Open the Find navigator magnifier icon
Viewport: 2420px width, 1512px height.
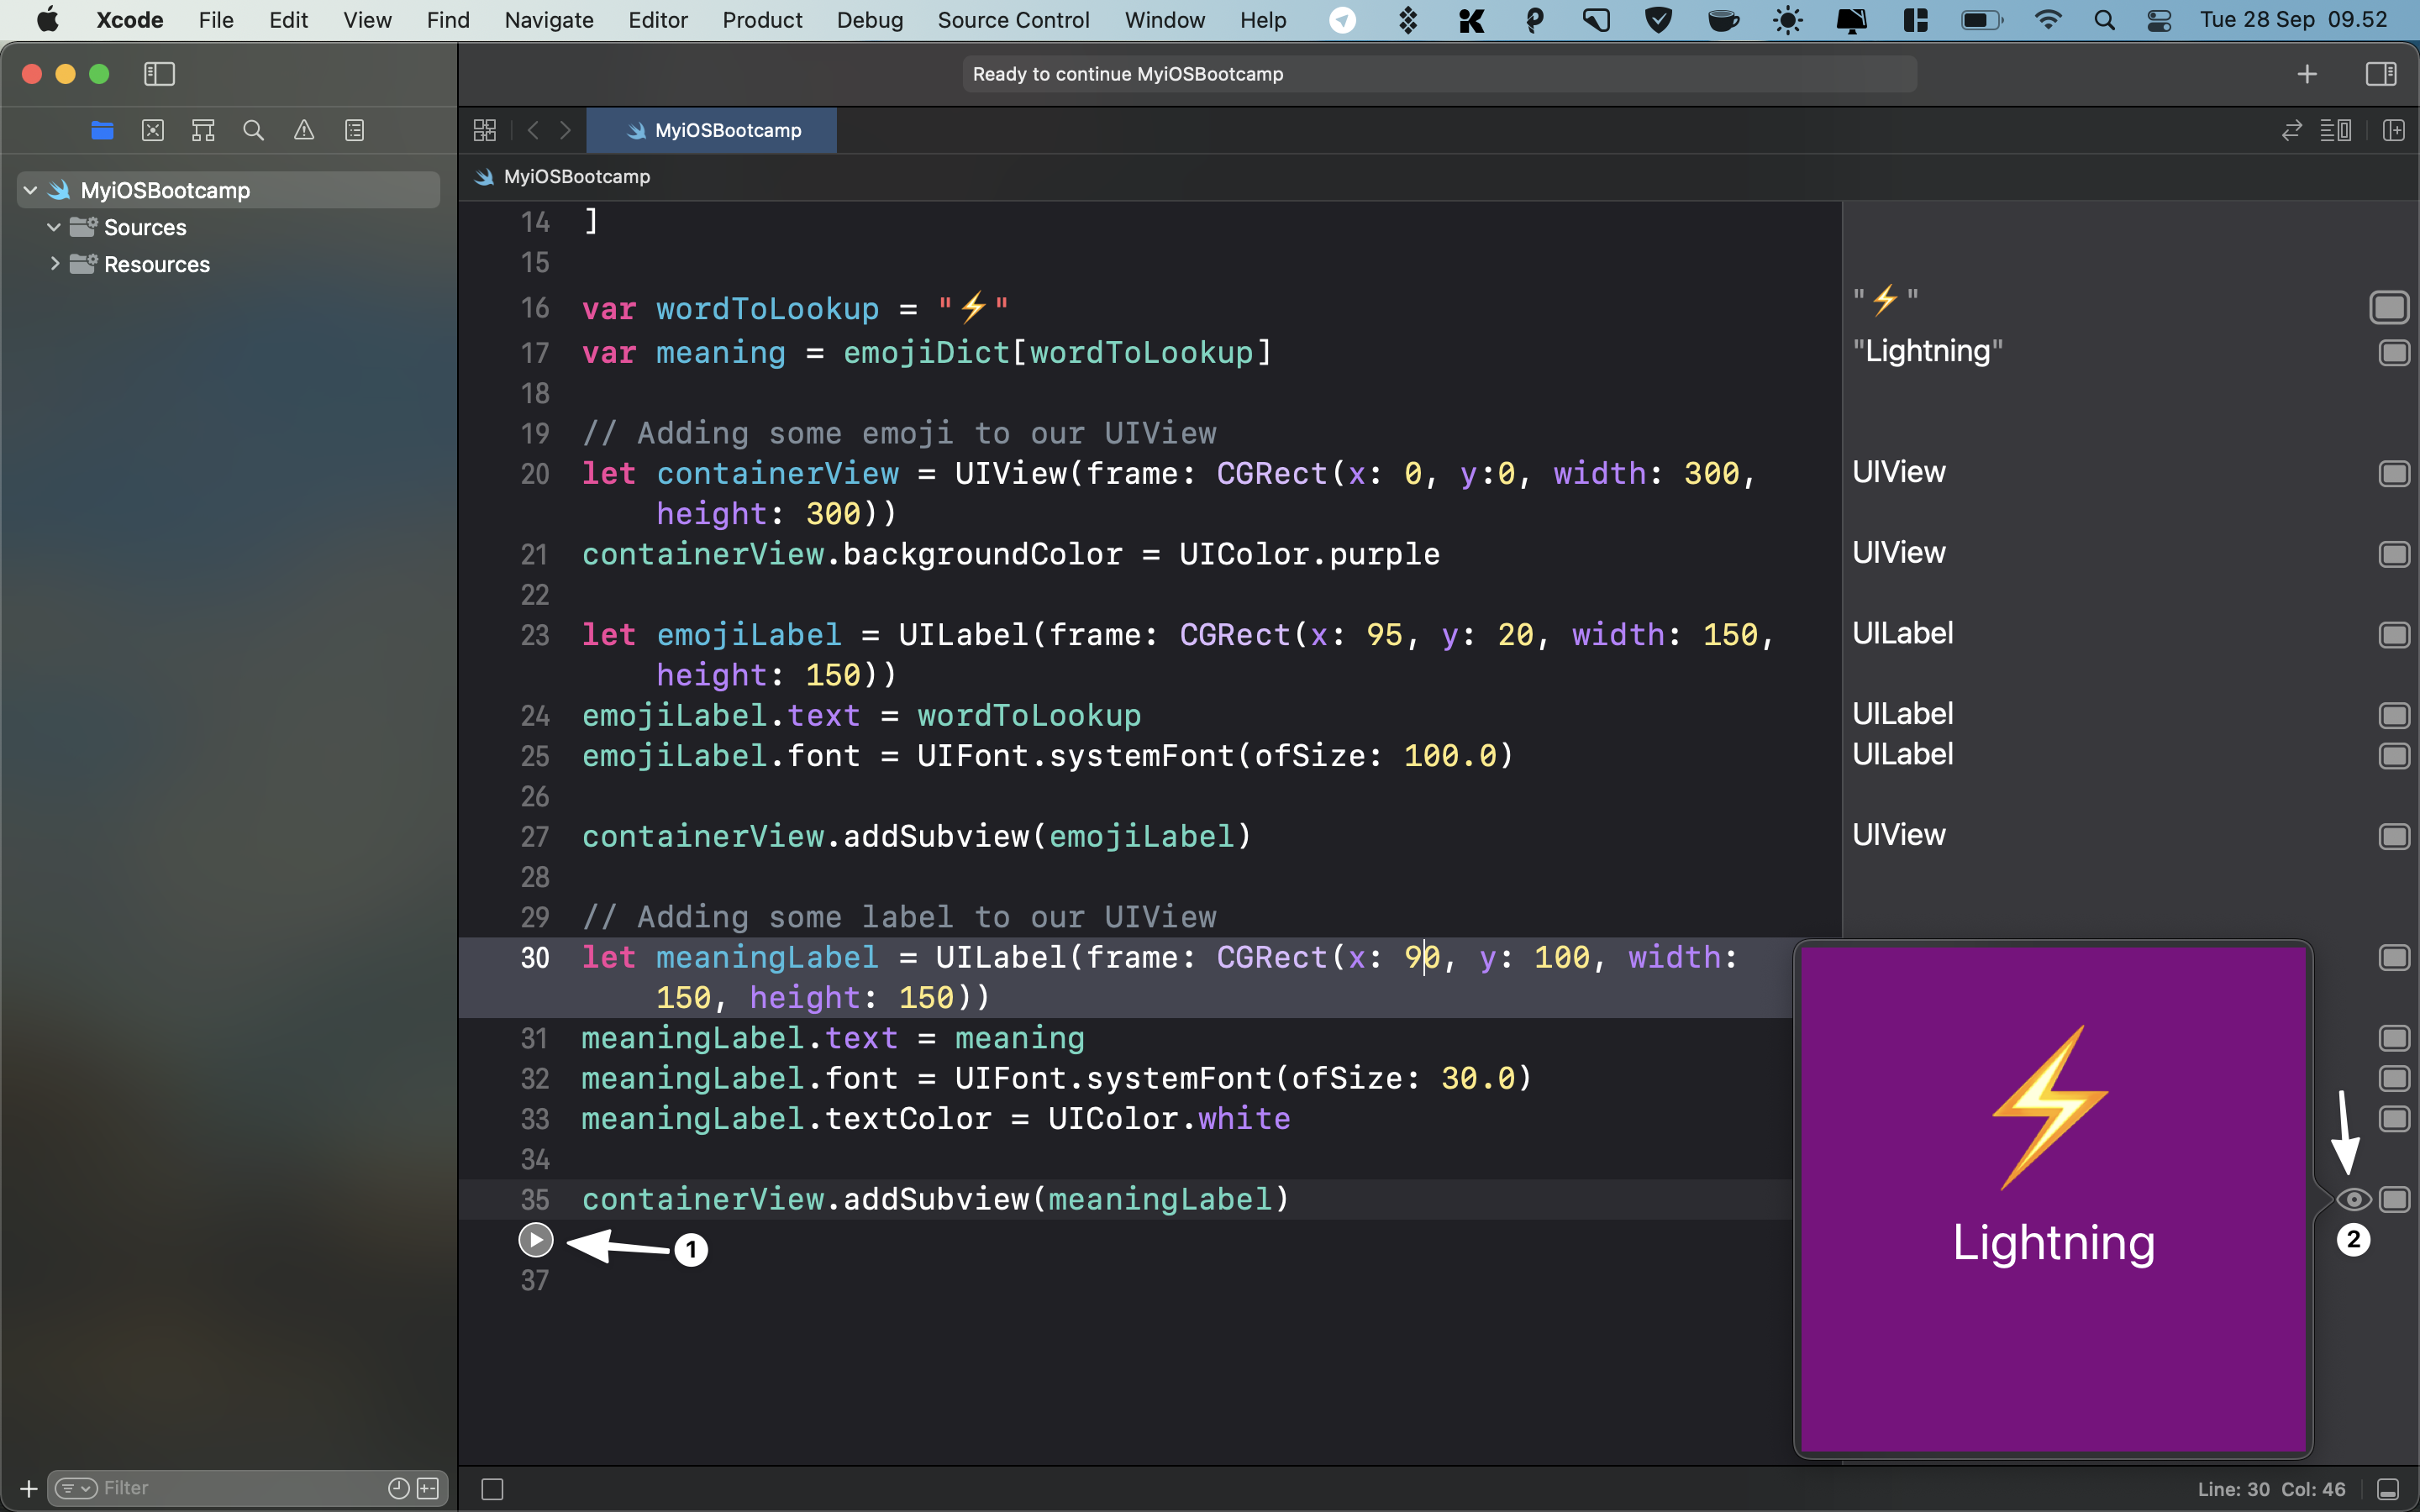(x=254, y=130)
